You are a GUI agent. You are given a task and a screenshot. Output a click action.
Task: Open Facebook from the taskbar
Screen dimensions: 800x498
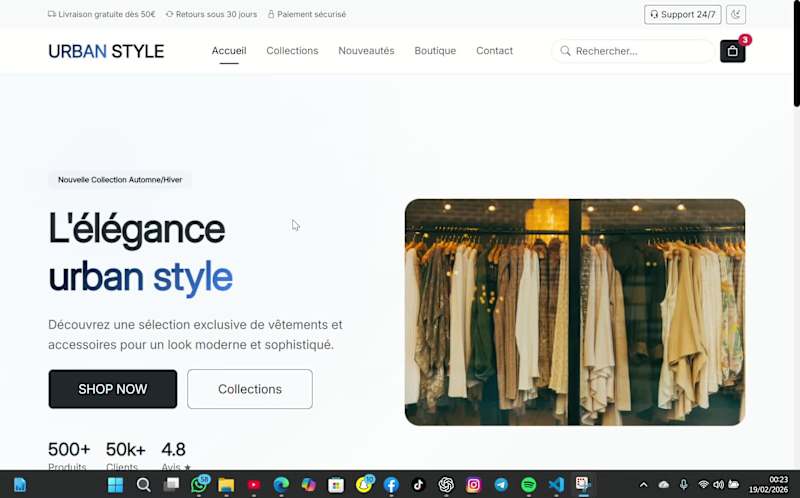[391, 485]
